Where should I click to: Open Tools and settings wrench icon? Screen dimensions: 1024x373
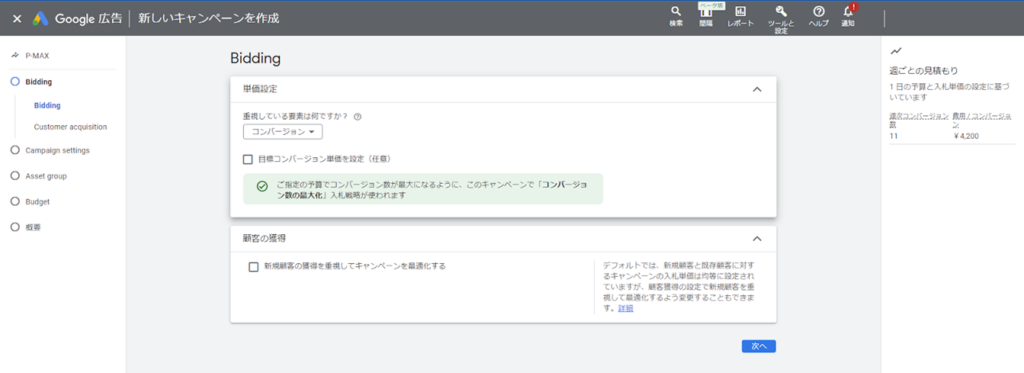coord(780,11)
